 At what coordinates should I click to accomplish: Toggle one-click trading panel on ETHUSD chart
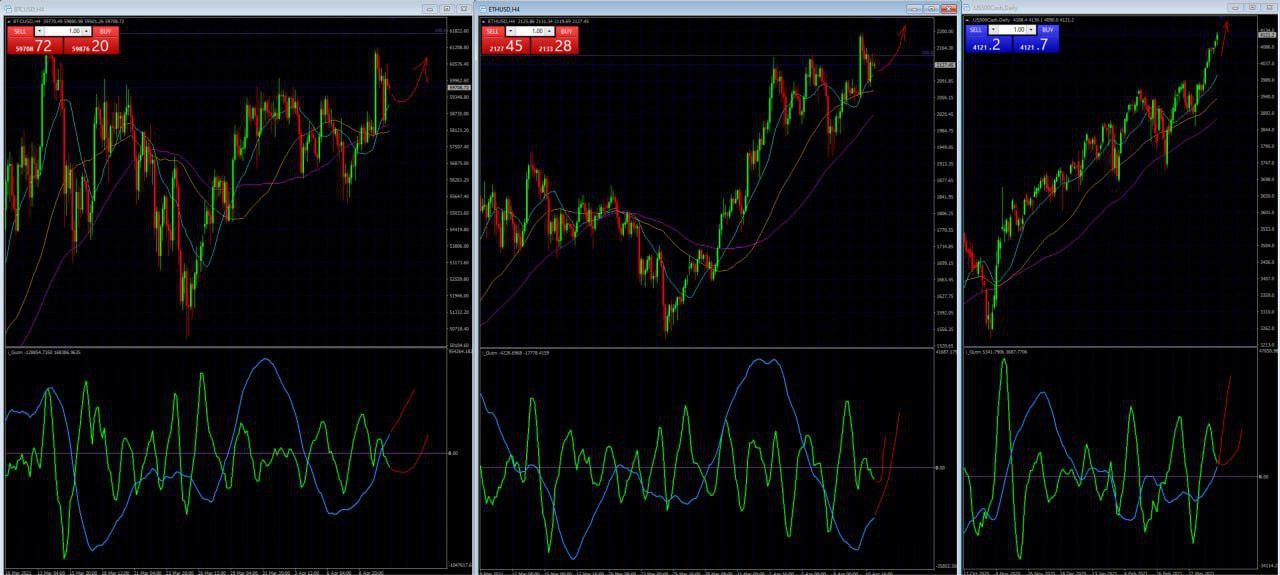(x=485, y=21)
